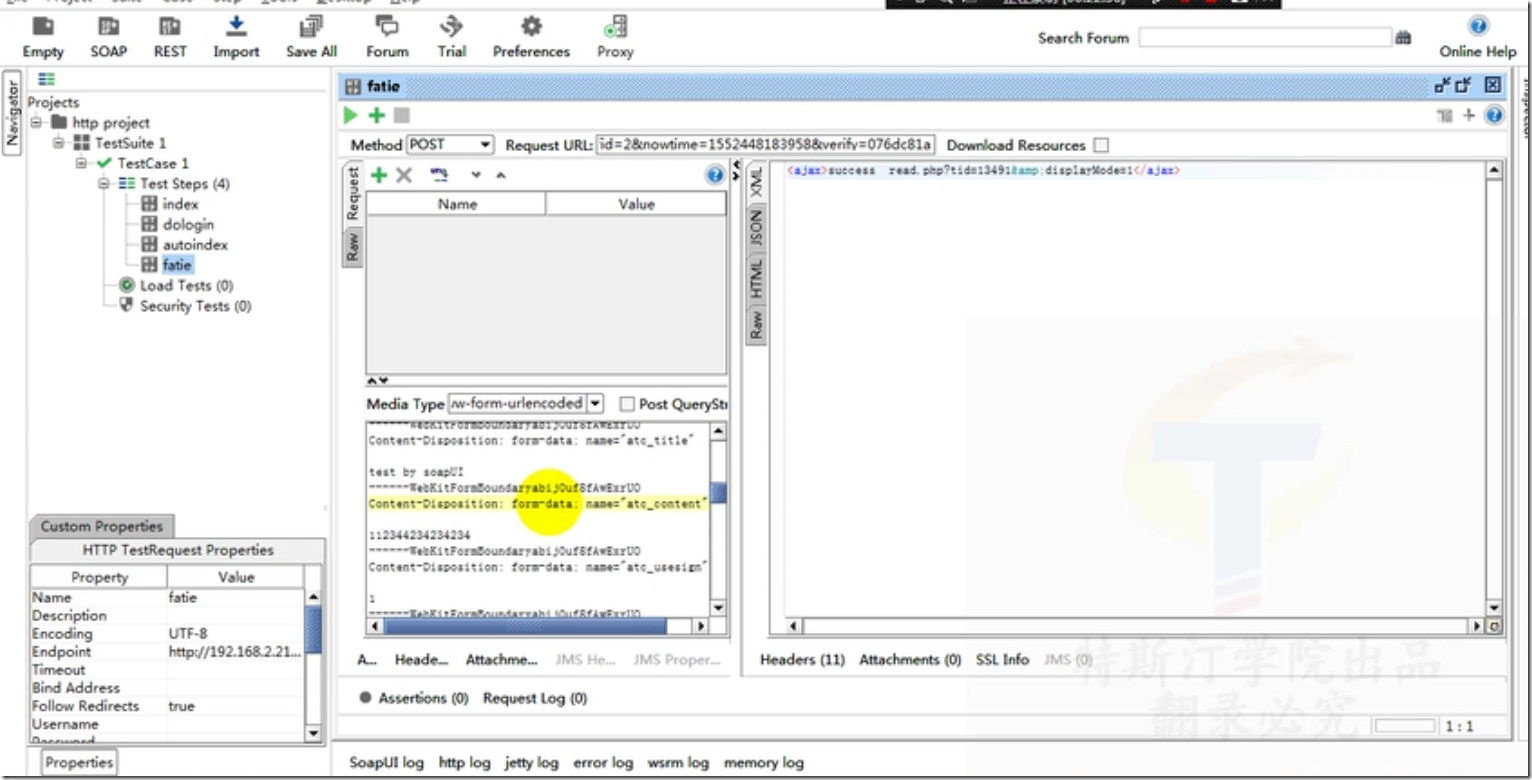Viewport: 1532px width, 780px height.
Task: Open Assertions (0) panel
Action: click(414, 698)
